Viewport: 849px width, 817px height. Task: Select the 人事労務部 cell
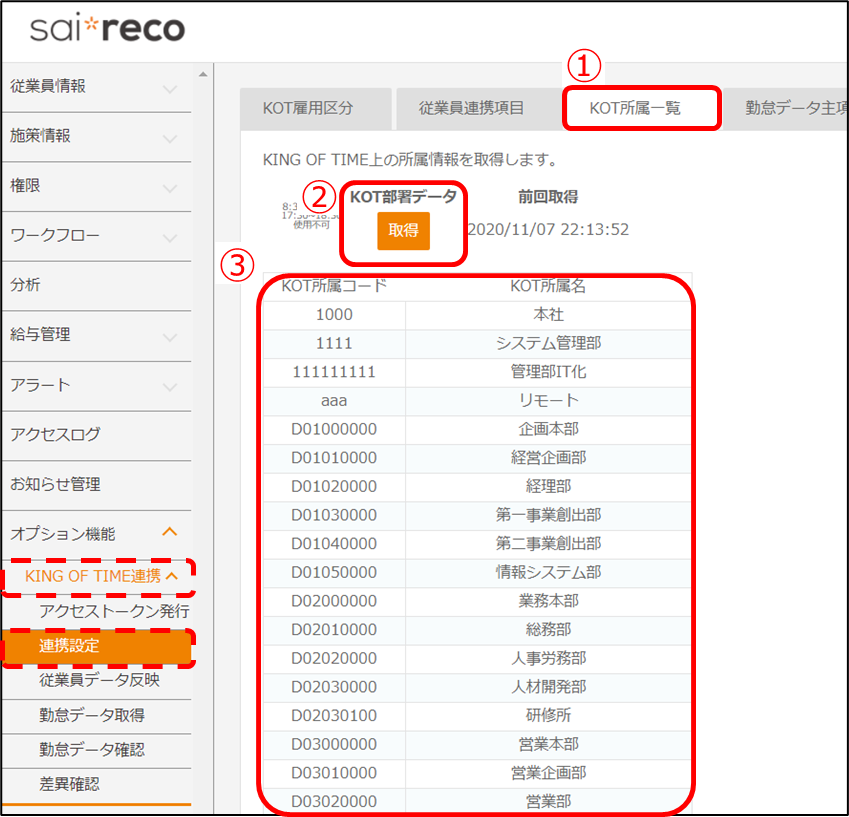pos(548,658)
